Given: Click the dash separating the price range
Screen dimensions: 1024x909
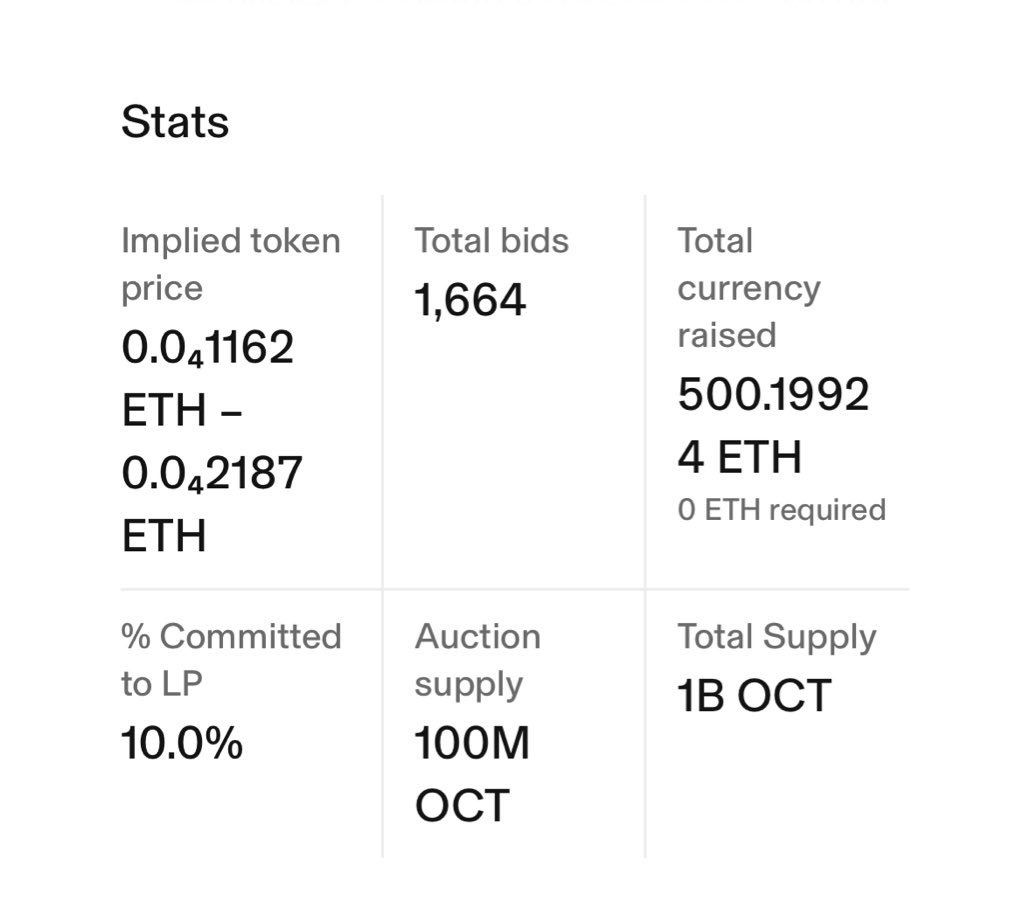Looking at the screenshot, I should click(231, 412).
